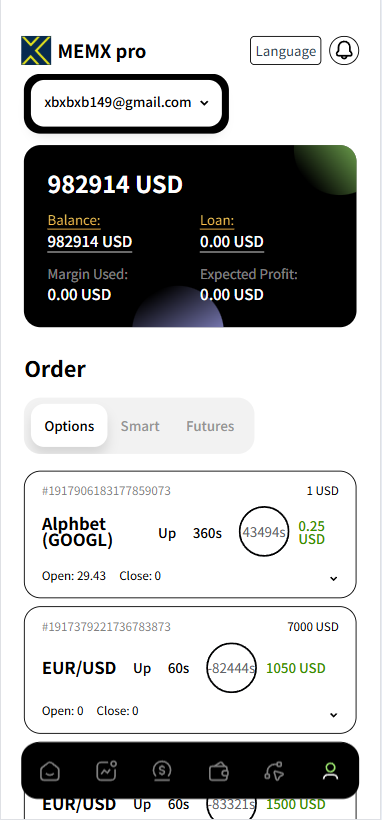
Task: Open the Balance 982914 USD link
Action: (x=89, y=242)
